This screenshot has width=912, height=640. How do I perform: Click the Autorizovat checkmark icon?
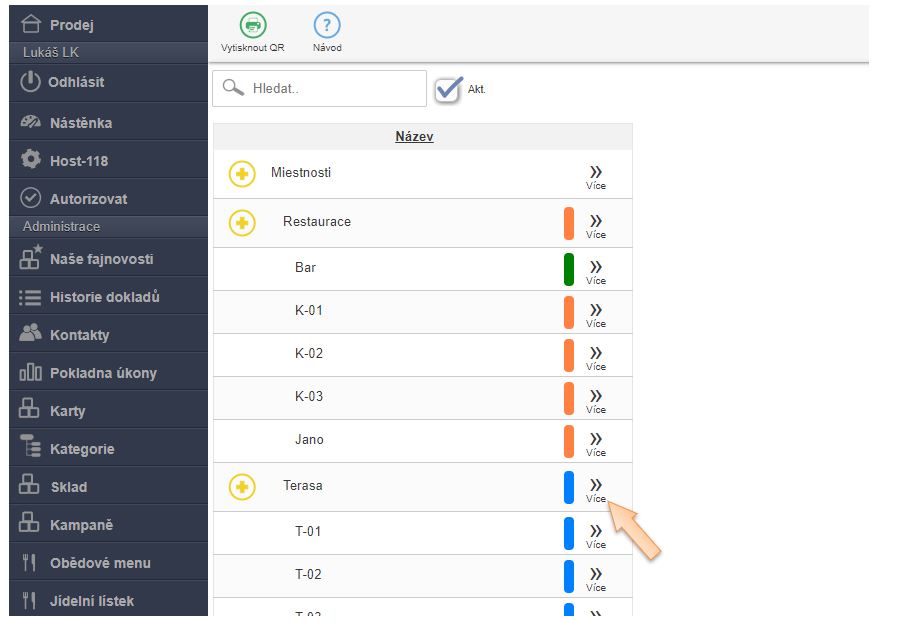(31, 198)
